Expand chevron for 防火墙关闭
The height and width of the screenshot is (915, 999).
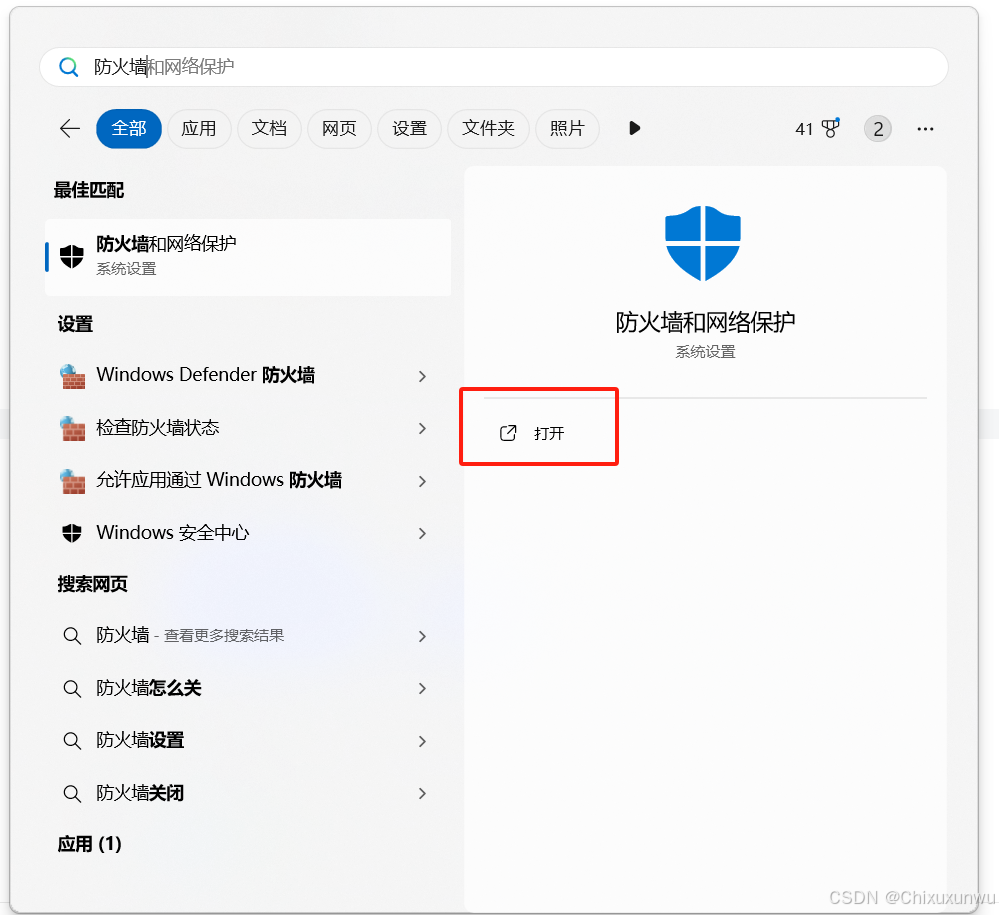(422, 794)
